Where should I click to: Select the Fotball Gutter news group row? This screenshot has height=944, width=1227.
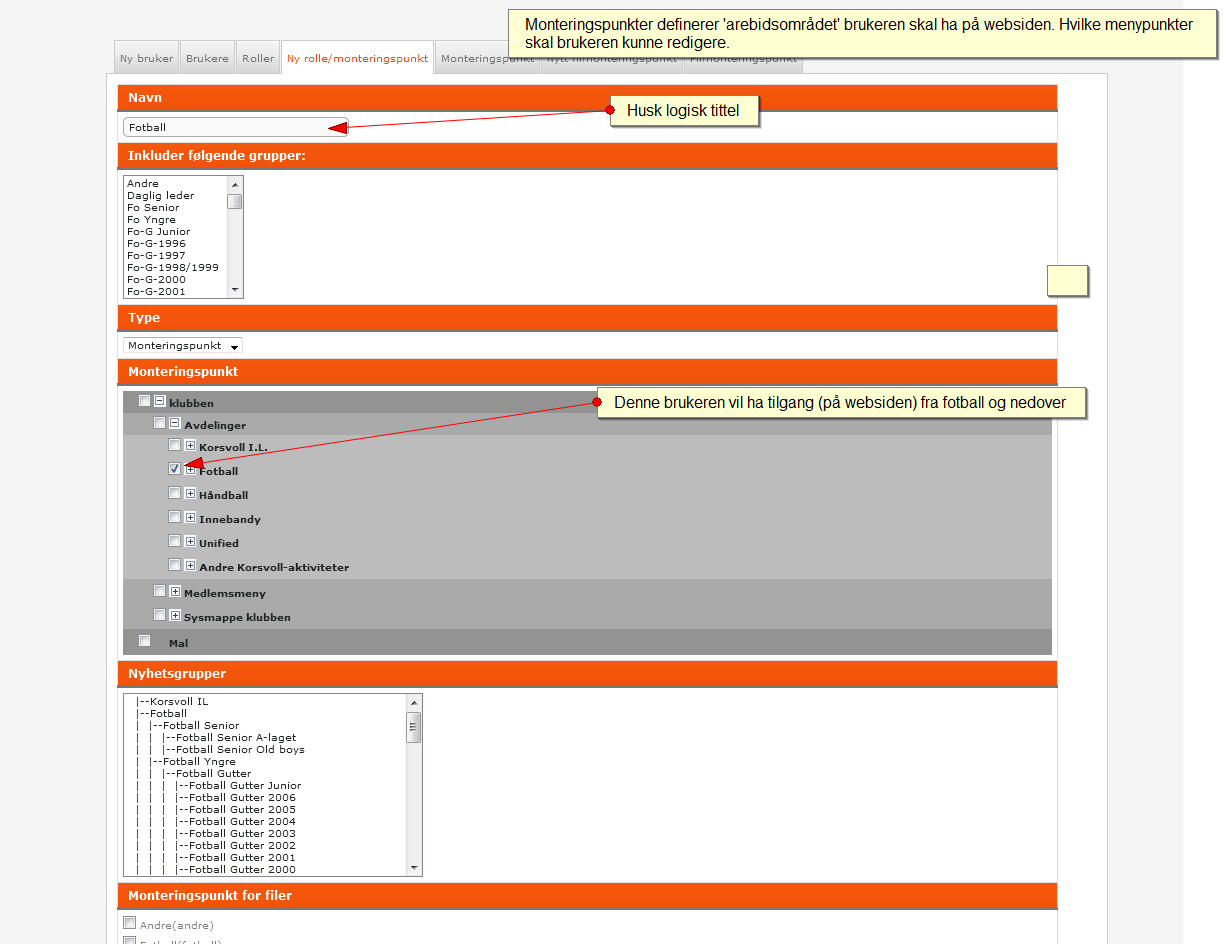[194, 774]
